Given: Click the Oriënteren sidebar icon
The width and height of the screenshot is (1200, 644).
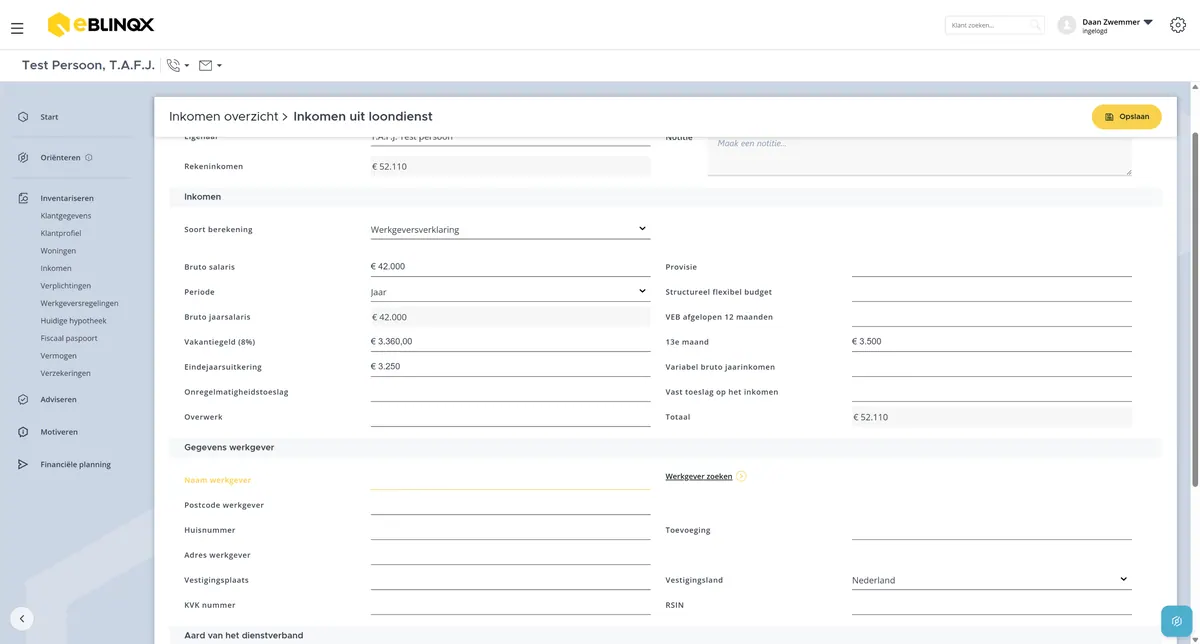Looking at the screenshot, I should pos(23,158).
